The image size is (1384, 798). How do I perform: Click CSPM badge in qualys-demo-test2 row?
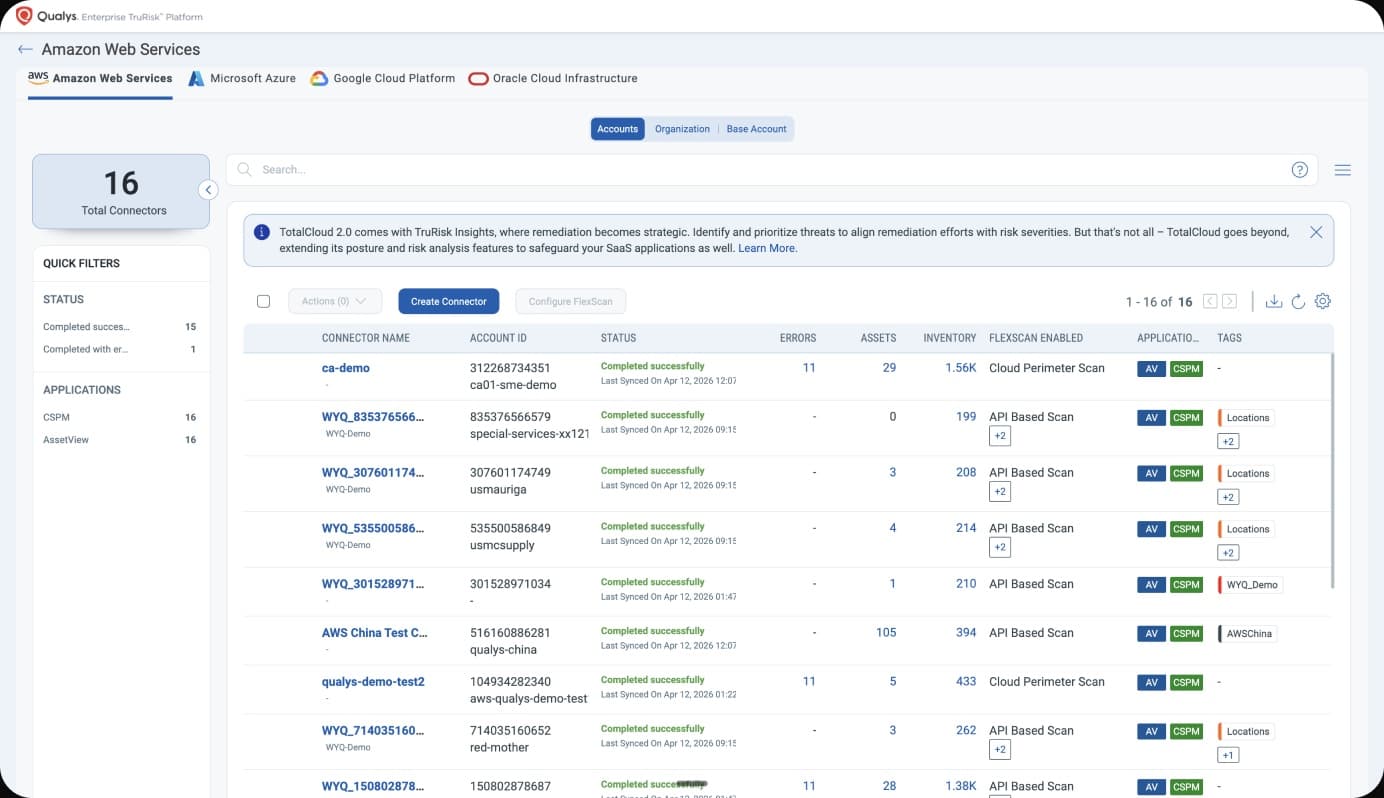pyautogui.click(x=1186, y=683)
